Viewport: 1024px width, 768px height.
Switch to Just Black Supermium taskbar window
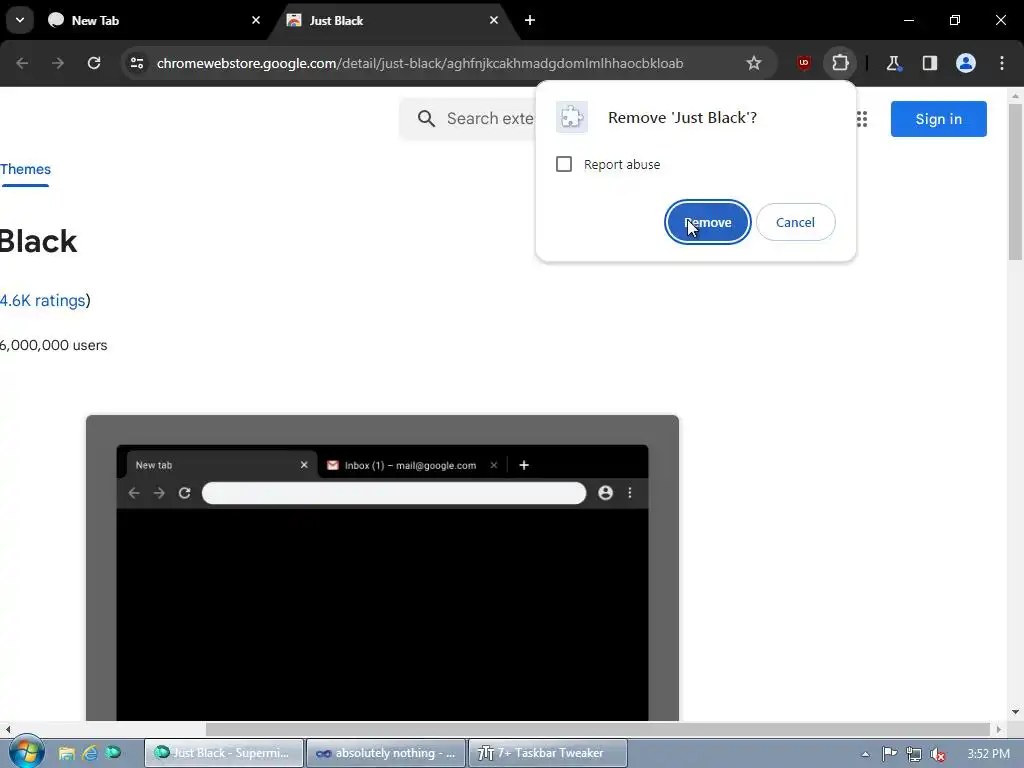coord(223,753)
